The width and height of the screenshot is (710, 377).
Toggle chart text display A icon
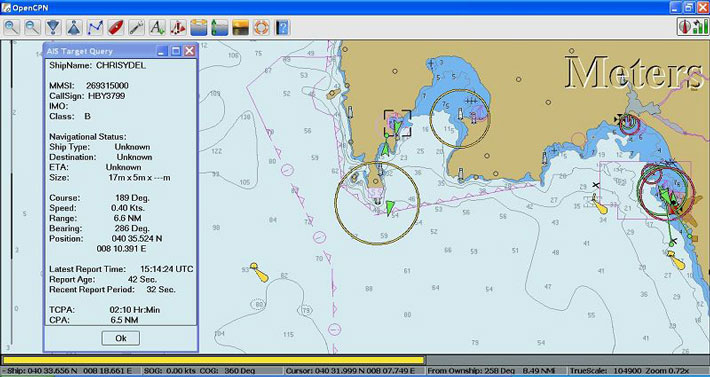coord(157,28)
